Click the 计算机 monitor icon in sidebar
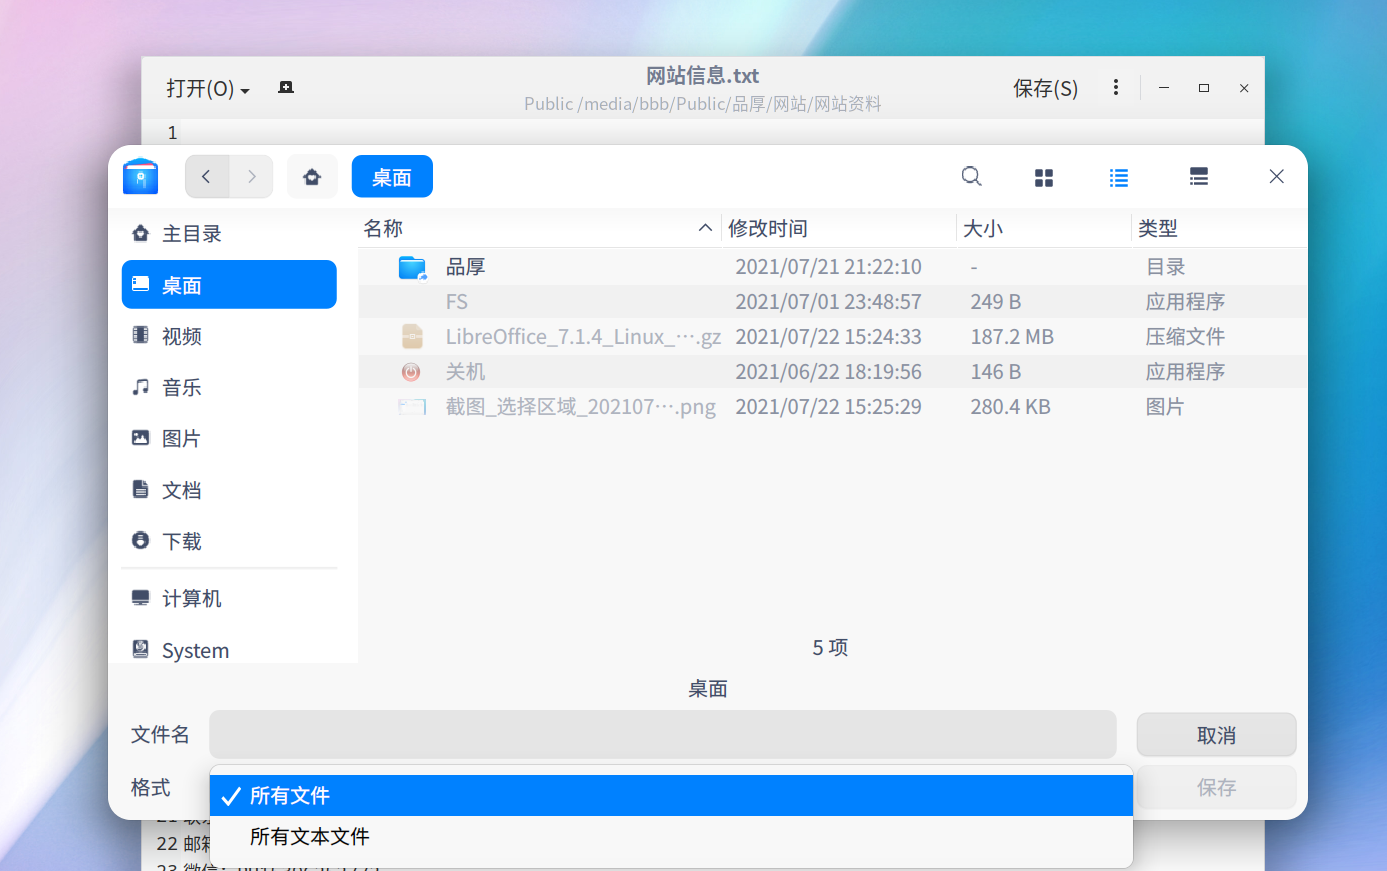Image resolution: width=1387 pixels, height=871 pixels. coord(141,598)
